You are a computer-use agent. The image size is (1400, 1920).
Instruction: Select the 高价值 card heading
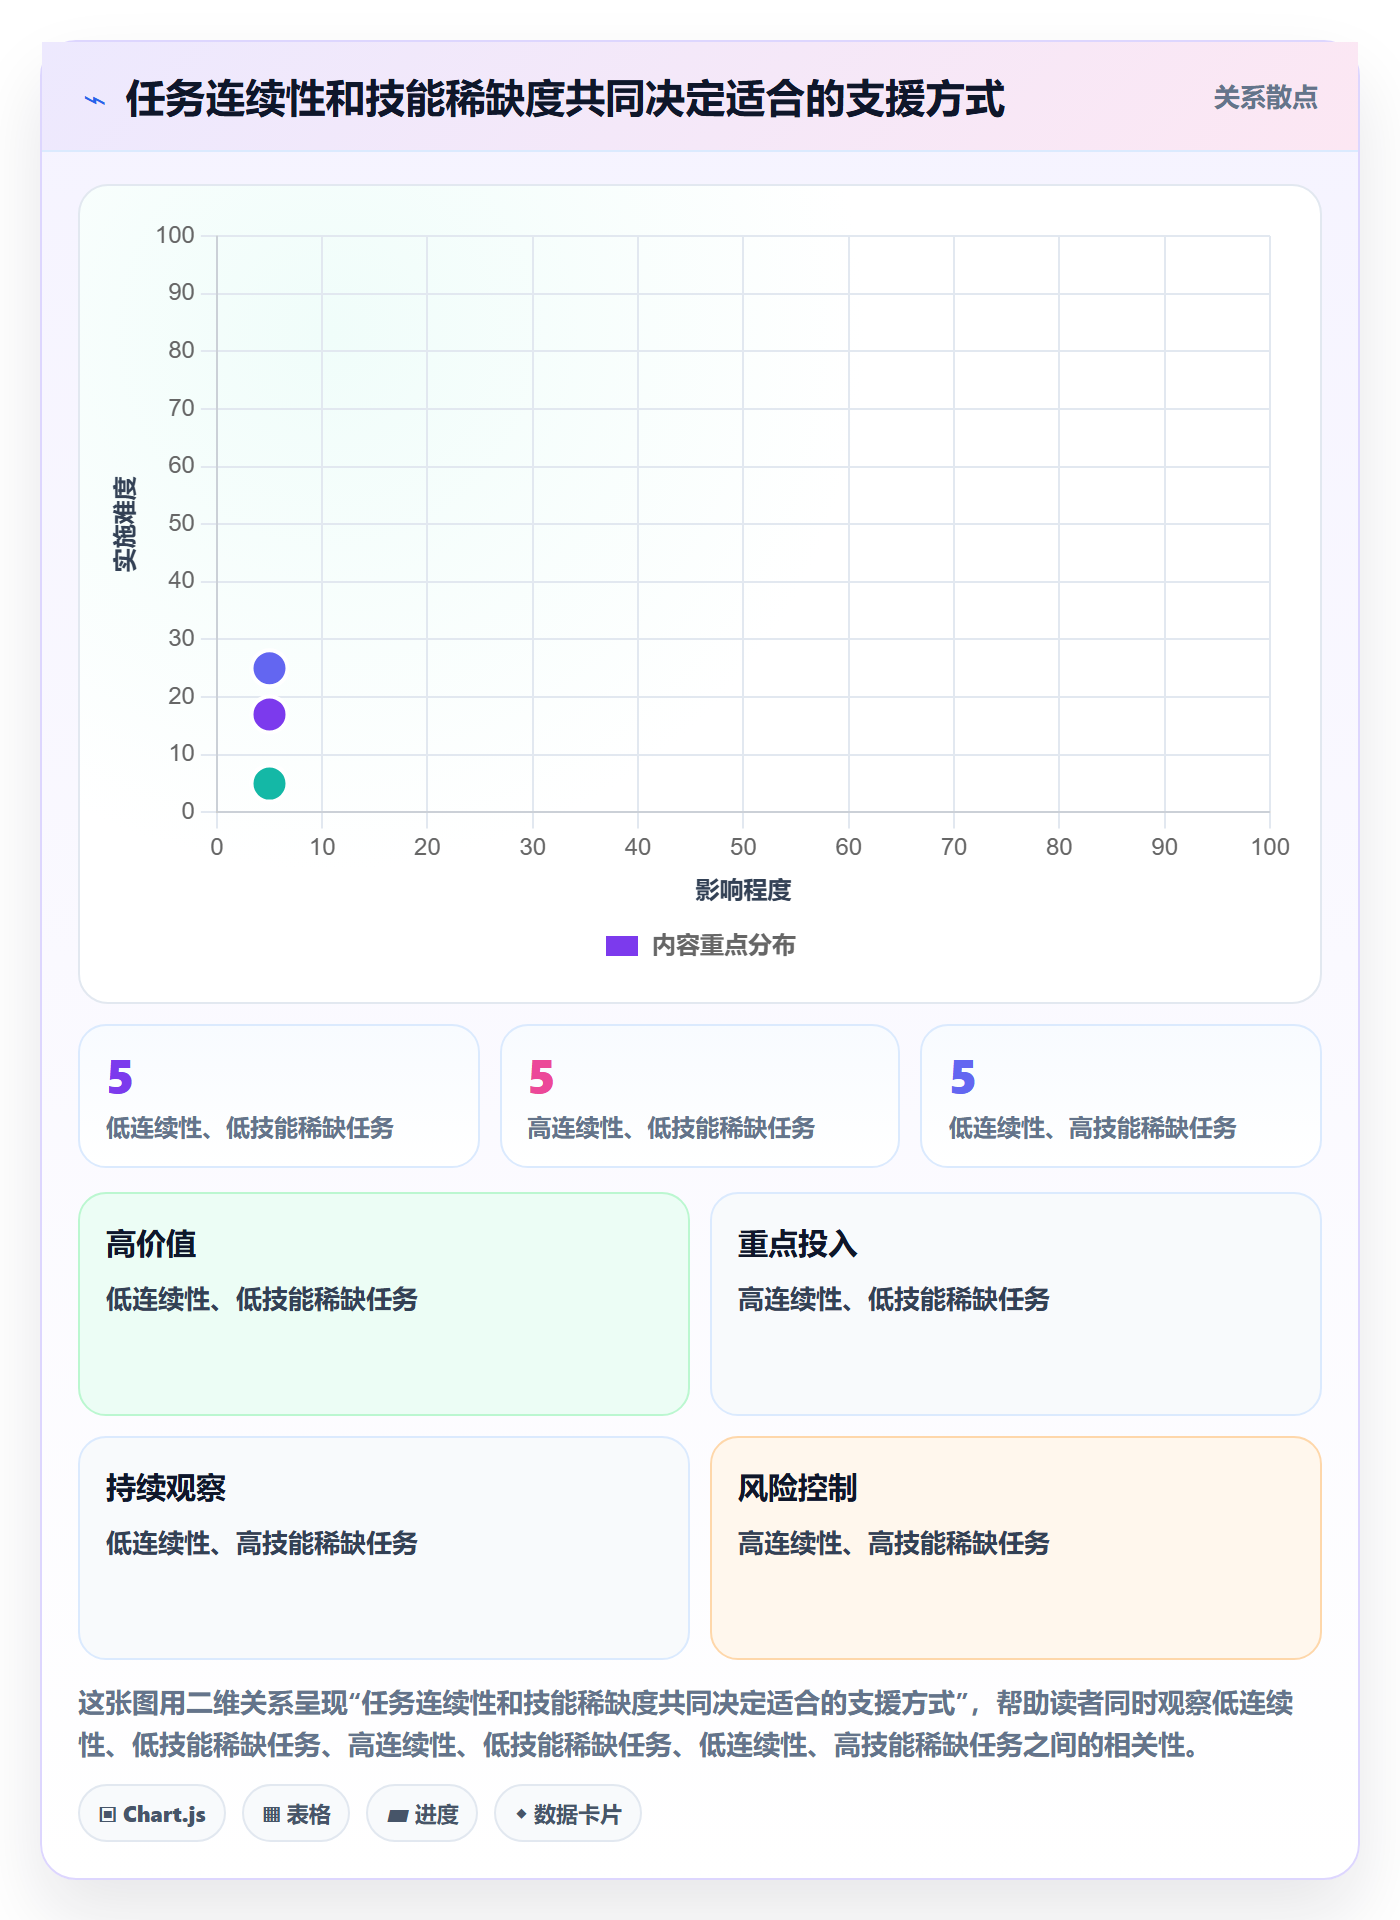tap(151, 1244)
